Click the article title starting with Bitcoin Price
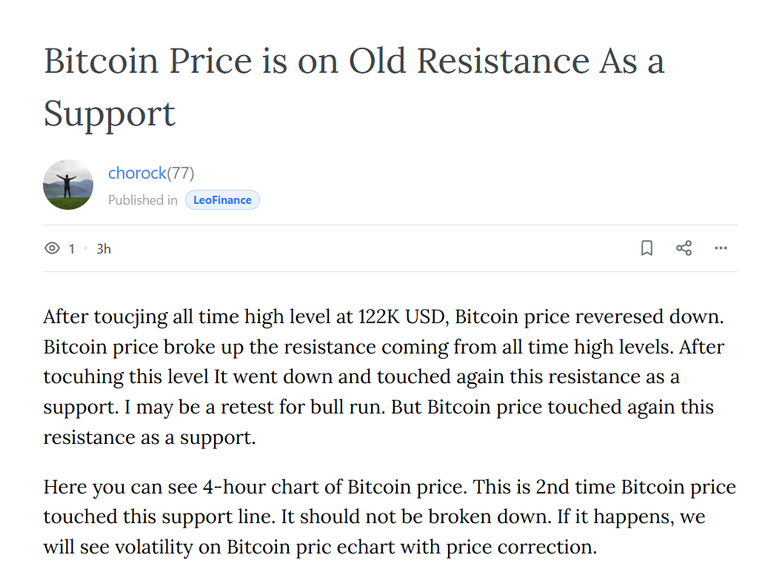The image size is (768, 570). pos(354,87)
